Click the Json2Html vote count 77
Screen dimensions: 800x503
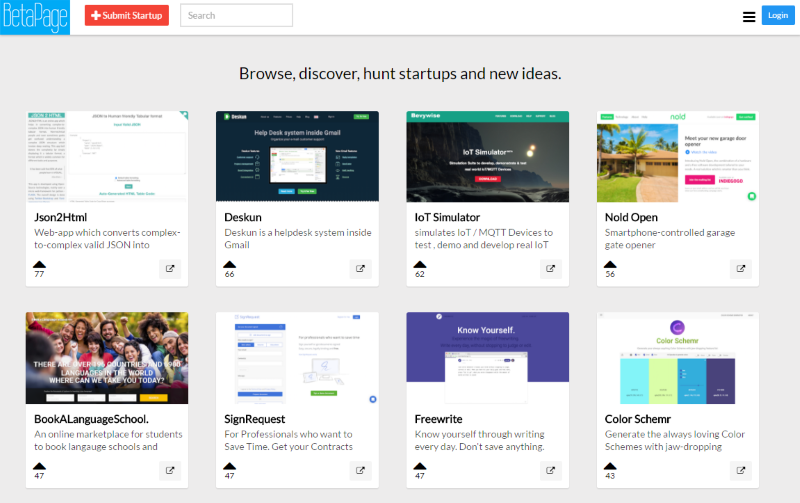[39, 274]
